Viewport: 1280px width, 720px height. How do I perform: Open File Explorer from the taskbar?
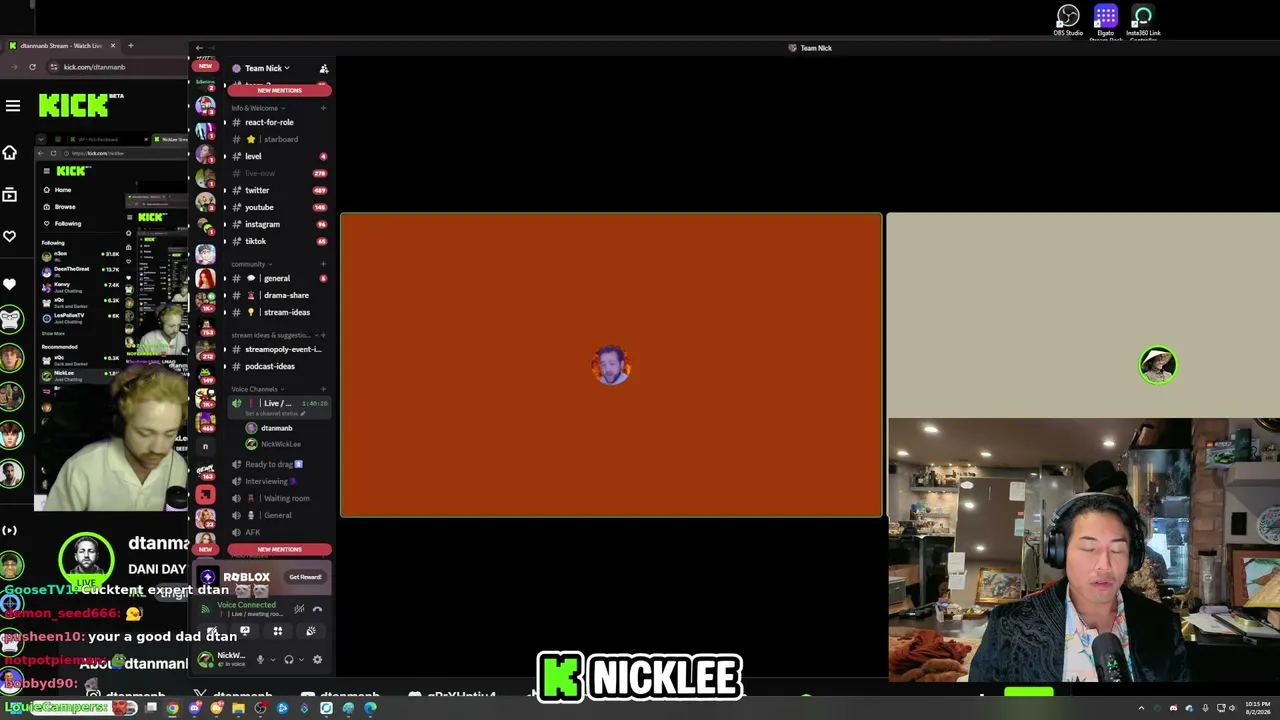[238, 709]
